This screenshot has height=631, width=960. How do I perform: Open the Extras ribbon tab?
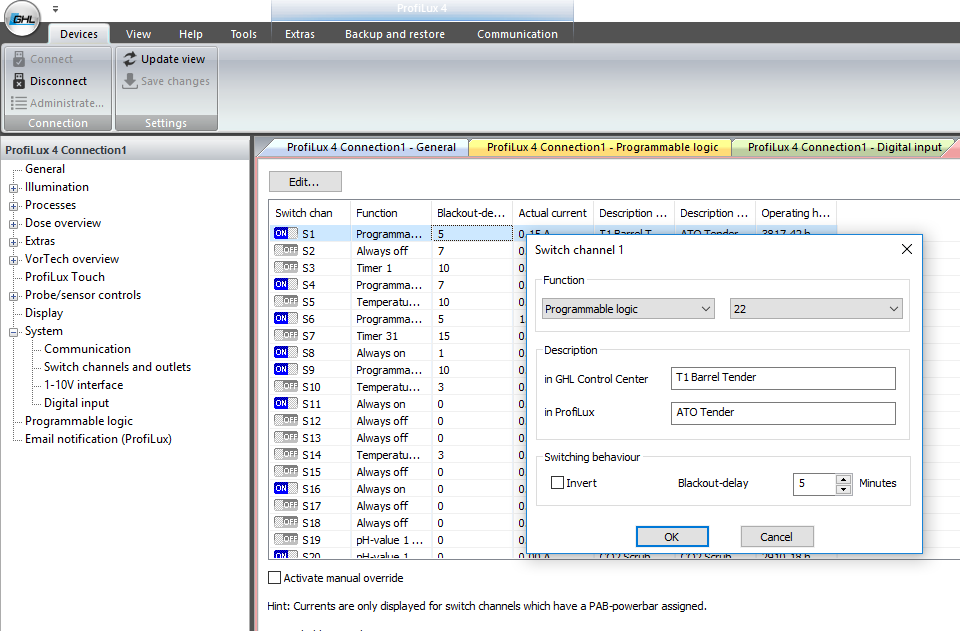pos(299,34)
